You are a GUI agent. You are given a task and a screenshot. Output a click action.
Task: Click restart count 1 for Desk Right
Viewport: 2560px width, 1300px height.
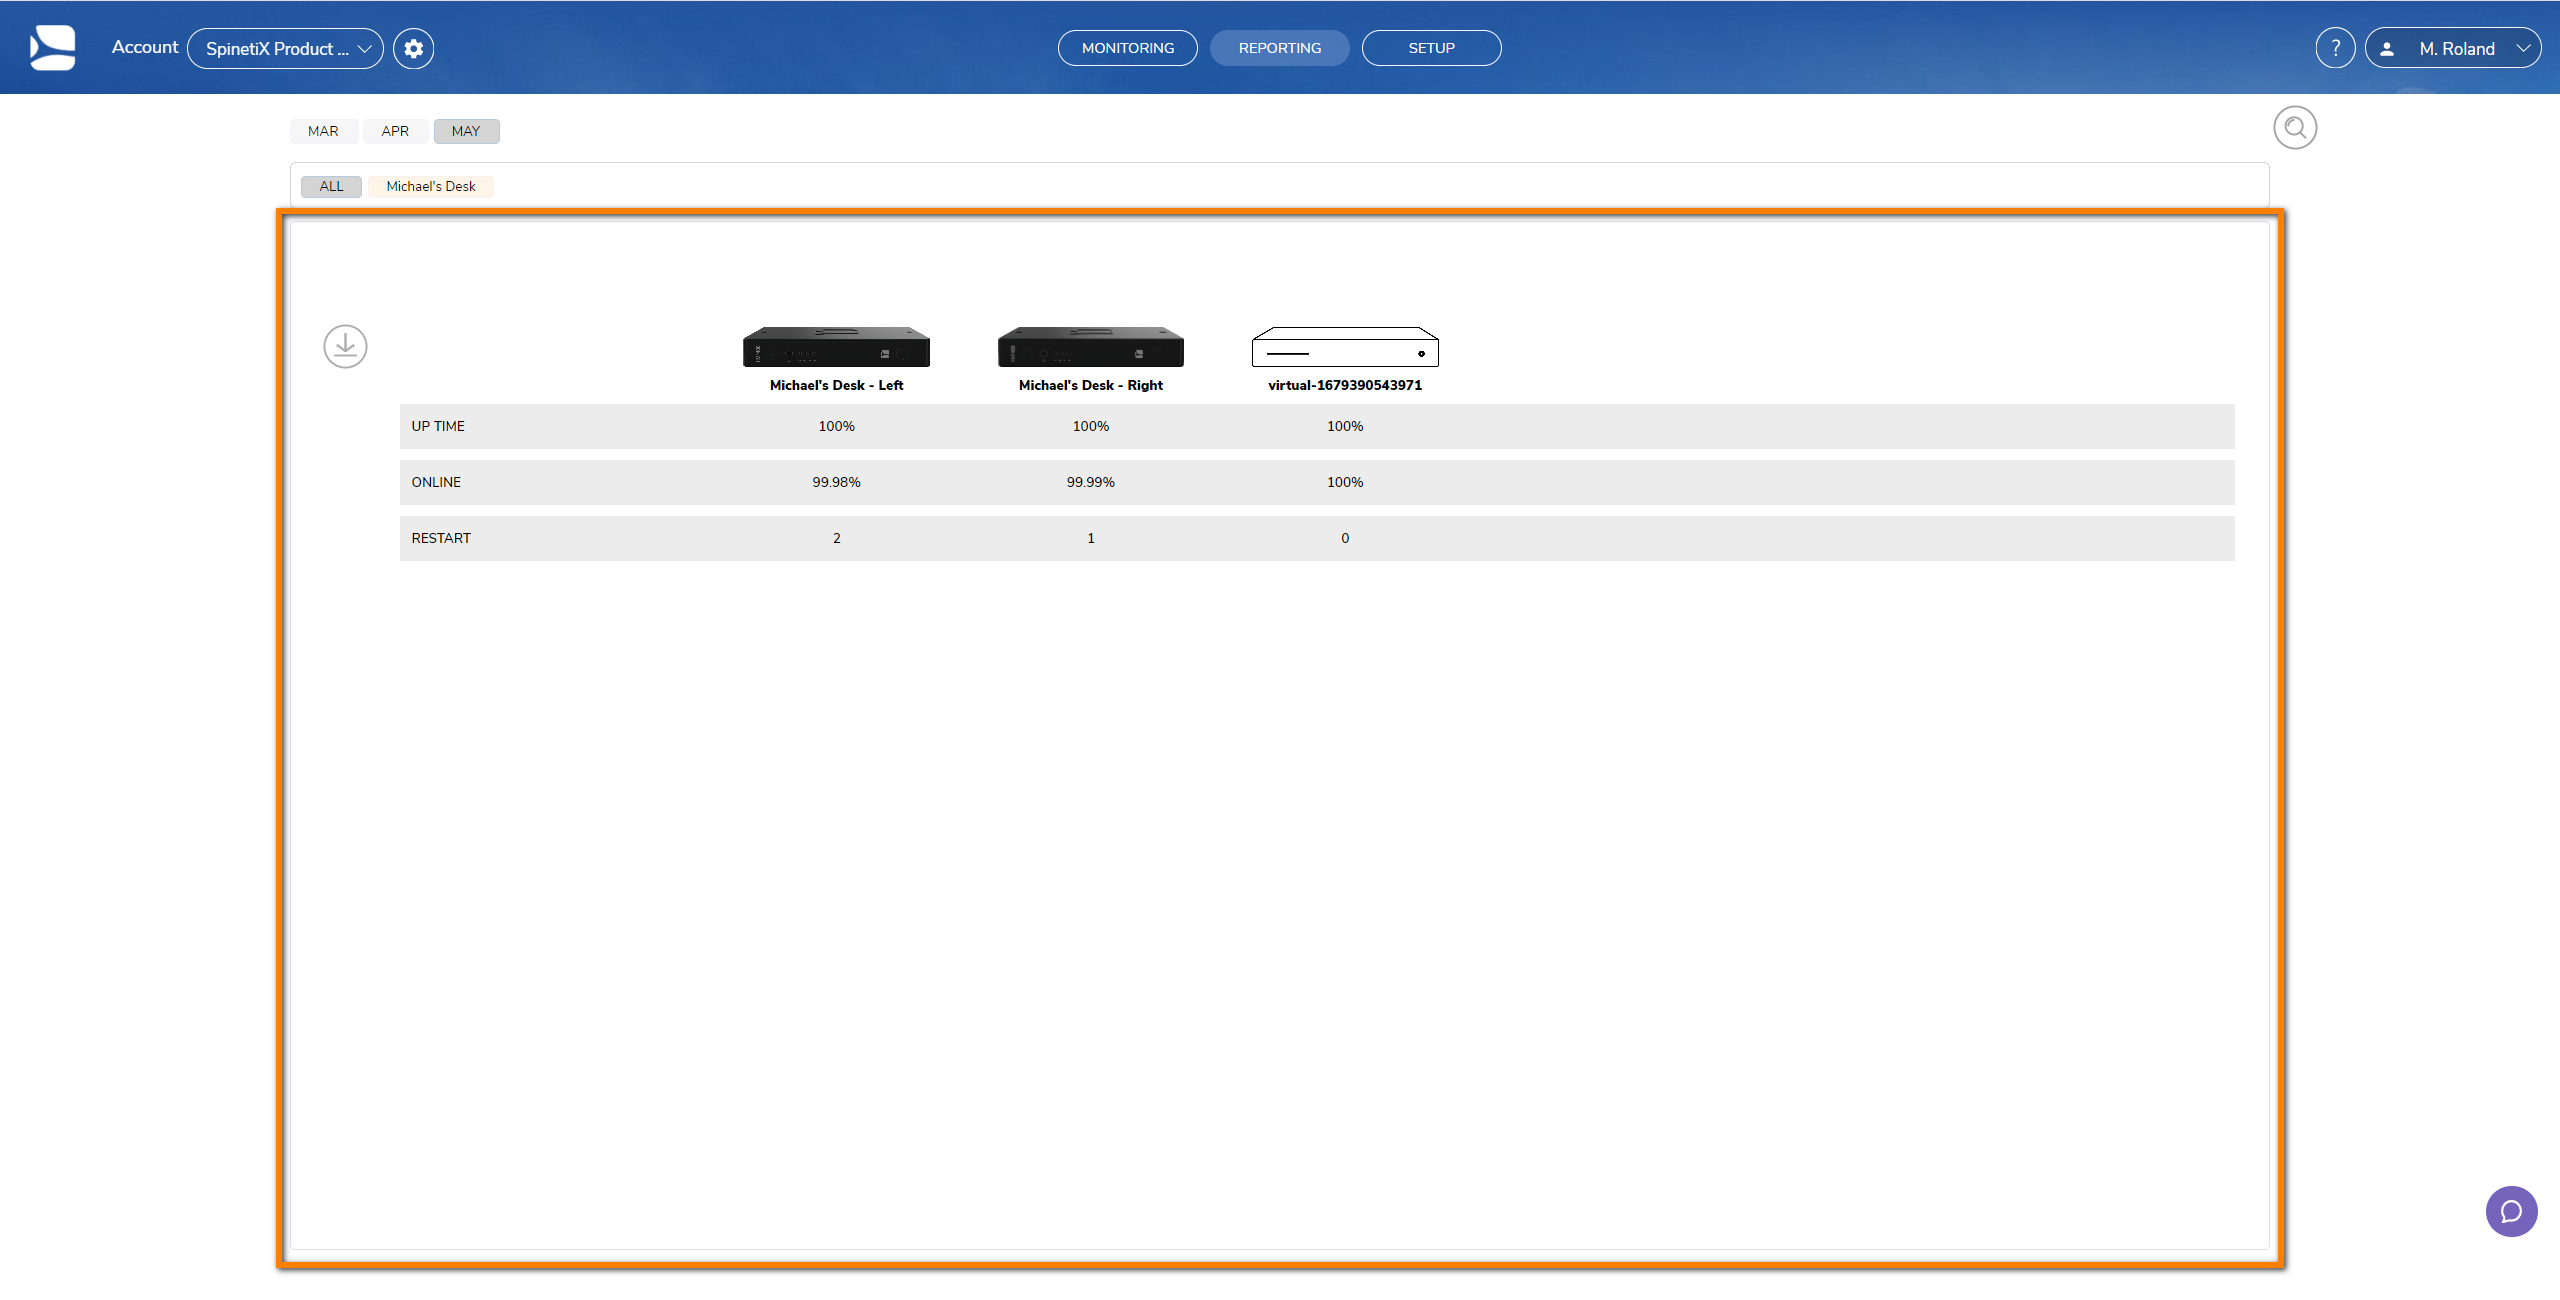(x=1091, y=538)
